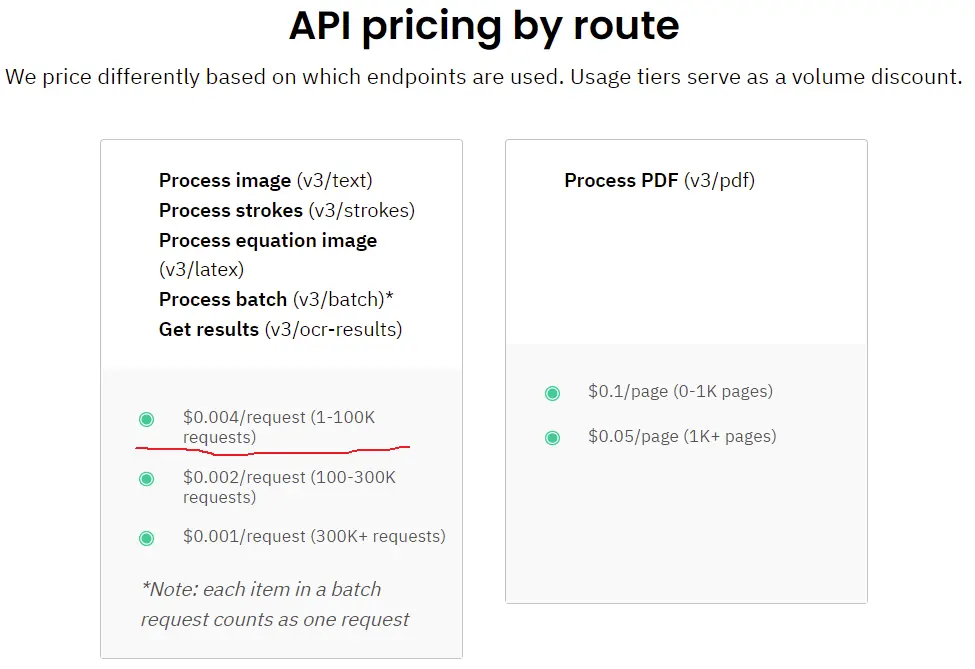Image resolution: width=975 pixels, height=669 pixels.
Task: Click the "API pricing by route" heading
Action: [x=484, y=27]
